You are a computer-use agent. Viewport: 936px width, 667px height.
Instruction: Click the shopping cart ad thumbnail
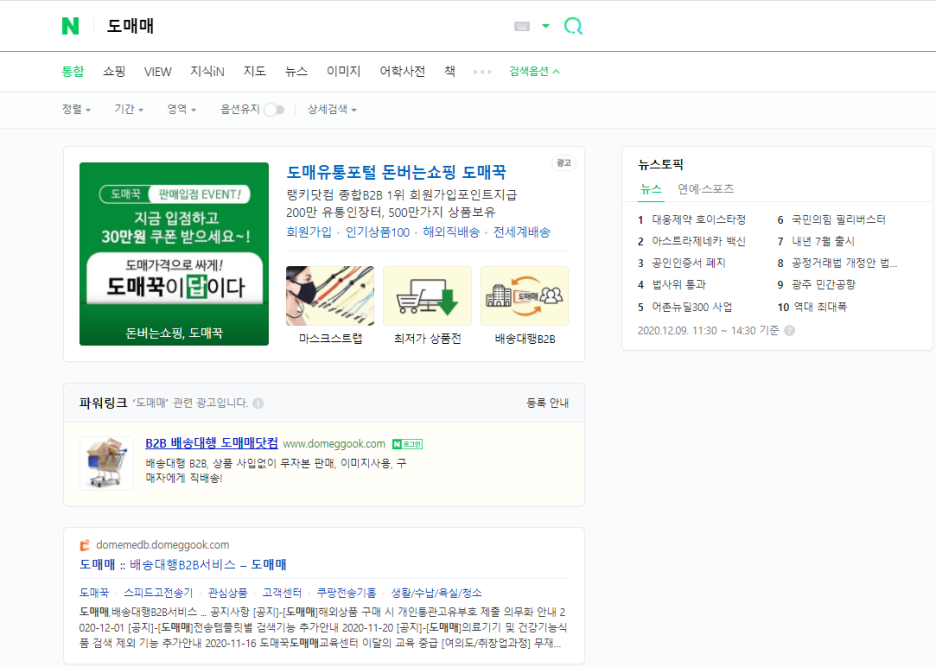coord(107,463)
